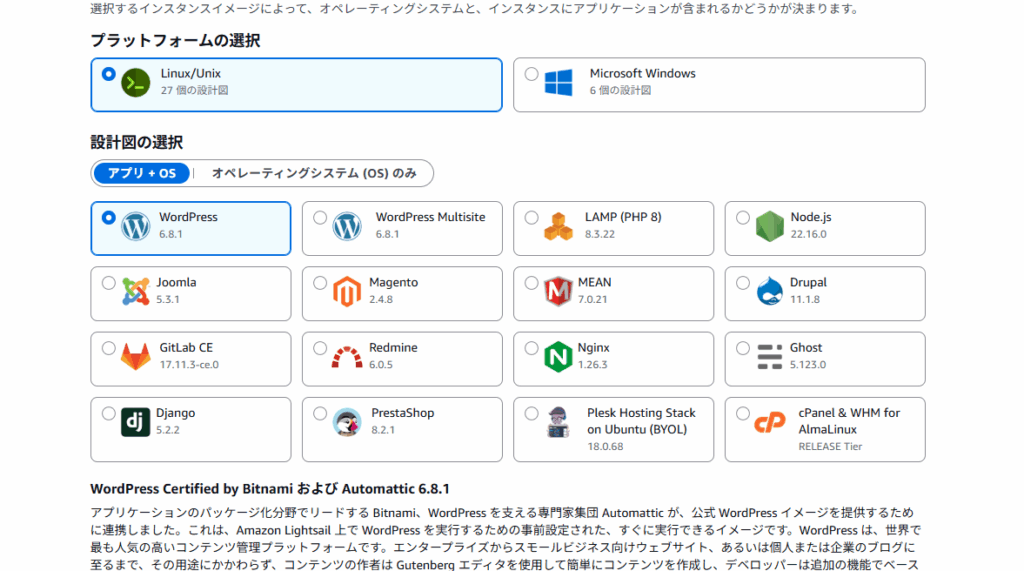Select the GitLab CE radio button
Viewport: 1024px width, 571px height.
[x=109, y=349]
